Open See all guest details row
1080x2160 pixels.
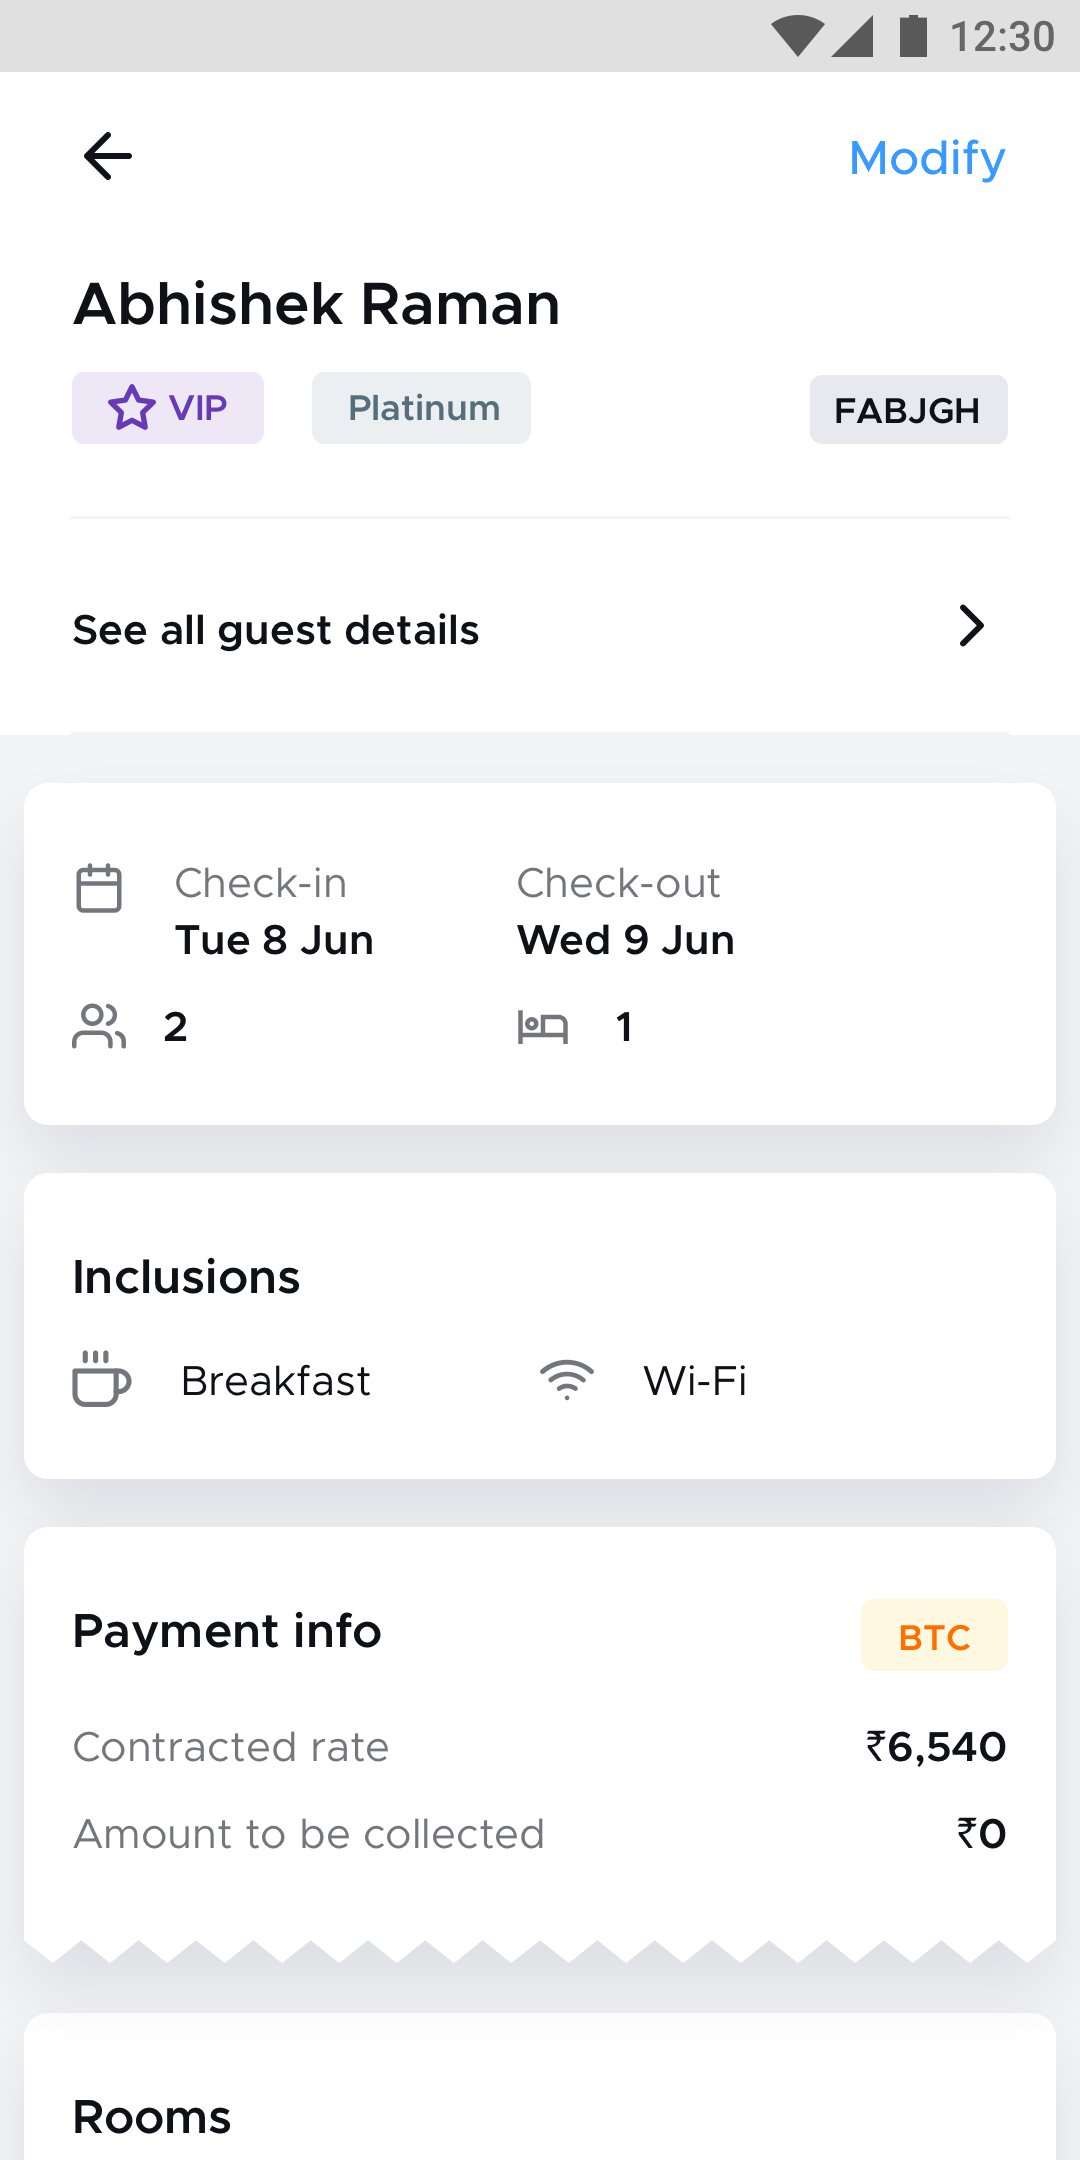click(x=276, y=631)
